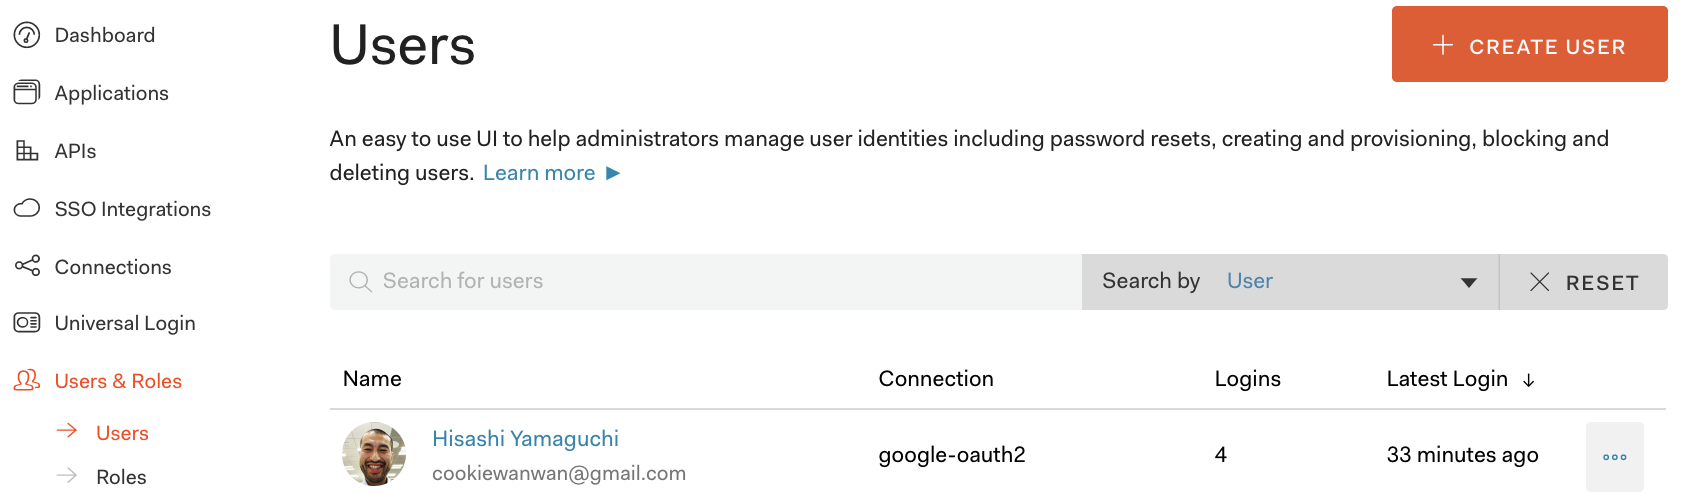This screenshot has height=502, width=1684.
Task: Open Hisashi Yamaguchi's user profile link
Action: click(525, 439)
